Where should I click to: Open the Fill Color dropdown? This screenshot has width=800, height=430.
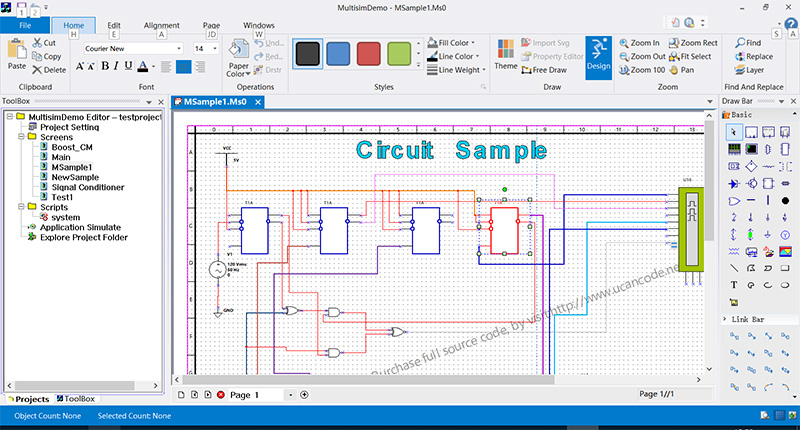(451, 43)
